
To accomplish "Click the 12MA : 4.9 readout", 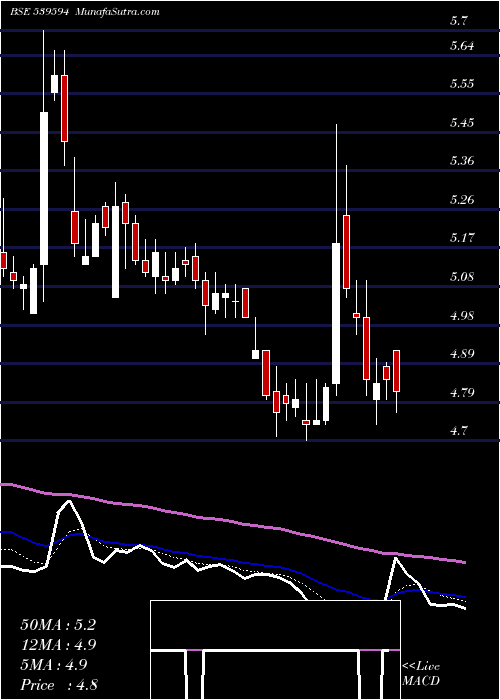I will 58,645.
